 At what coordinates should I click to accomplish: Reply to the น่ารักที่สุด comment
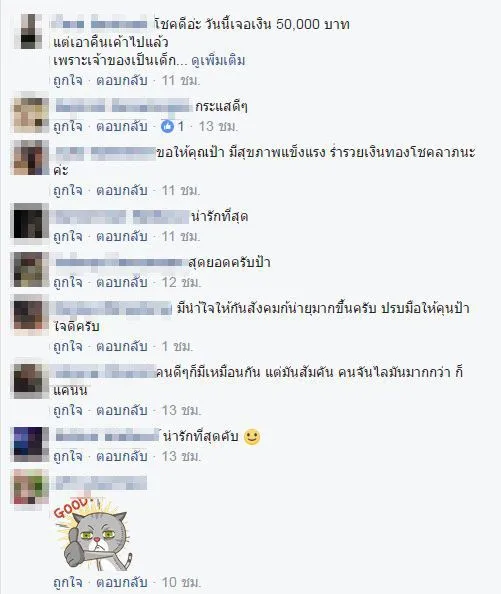(x=122, y=237)
